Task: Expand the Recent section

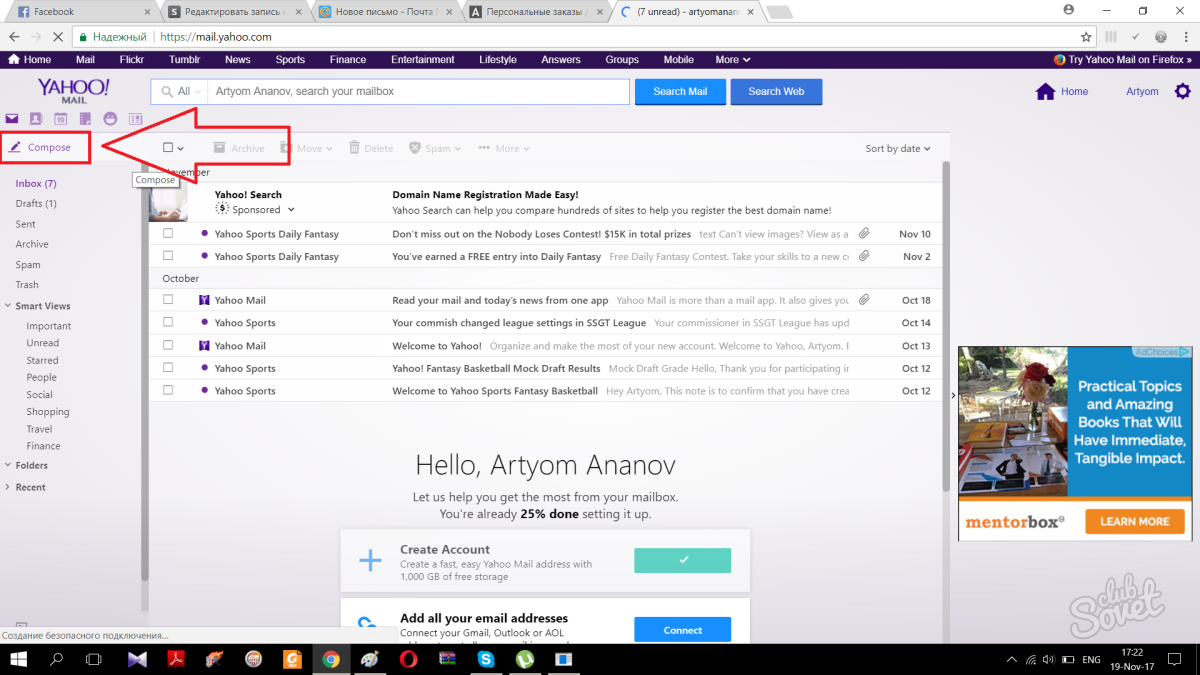Action: [x=8, y=487]
